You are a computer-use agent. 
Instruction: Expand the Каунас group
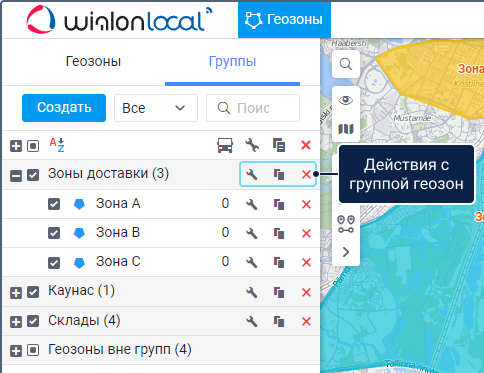[16, 293]
